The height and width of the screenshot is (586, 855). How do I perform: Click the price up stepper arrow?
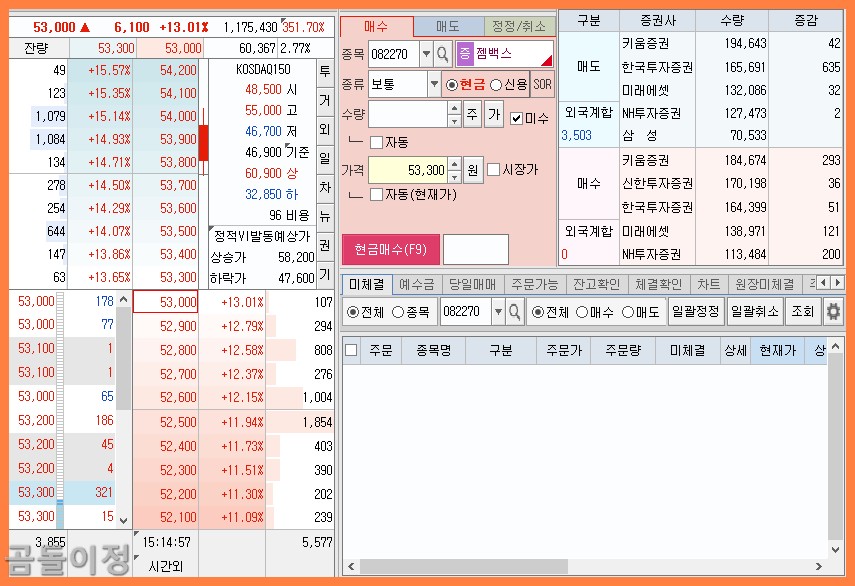454,163
